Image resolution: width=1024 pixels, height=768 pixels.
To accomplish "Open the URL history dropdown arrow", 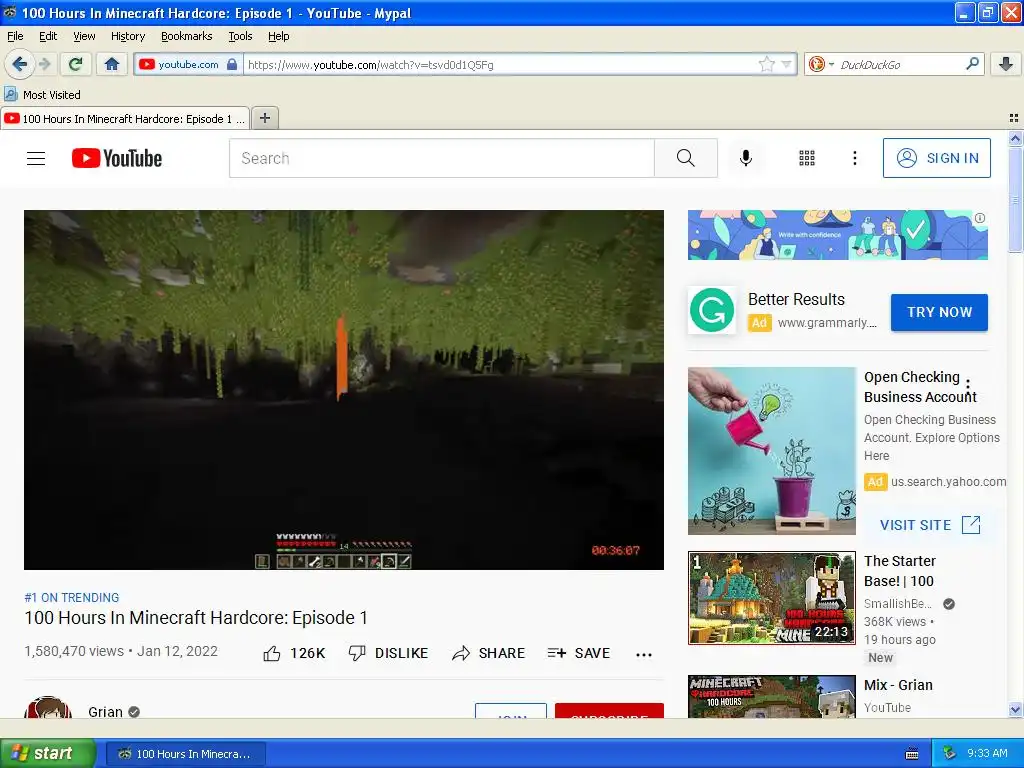I will click(x=786, y=64).
